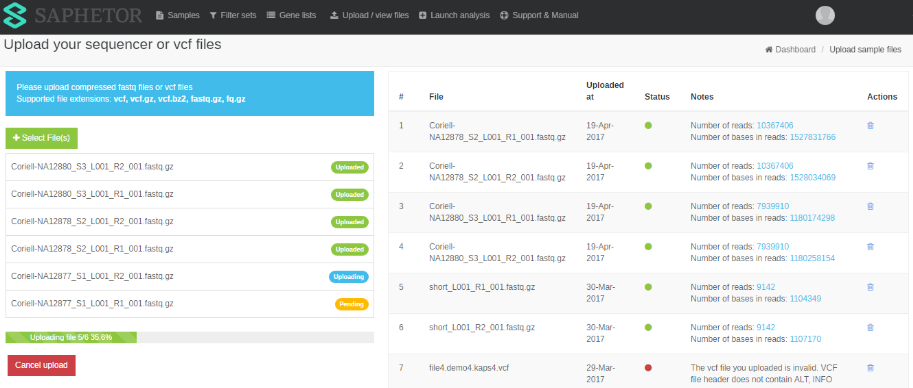Click reads count 9142 in row 5
The height and width of the screenshot is (388, 913).
pyautogui.click(x=766, y=287)
